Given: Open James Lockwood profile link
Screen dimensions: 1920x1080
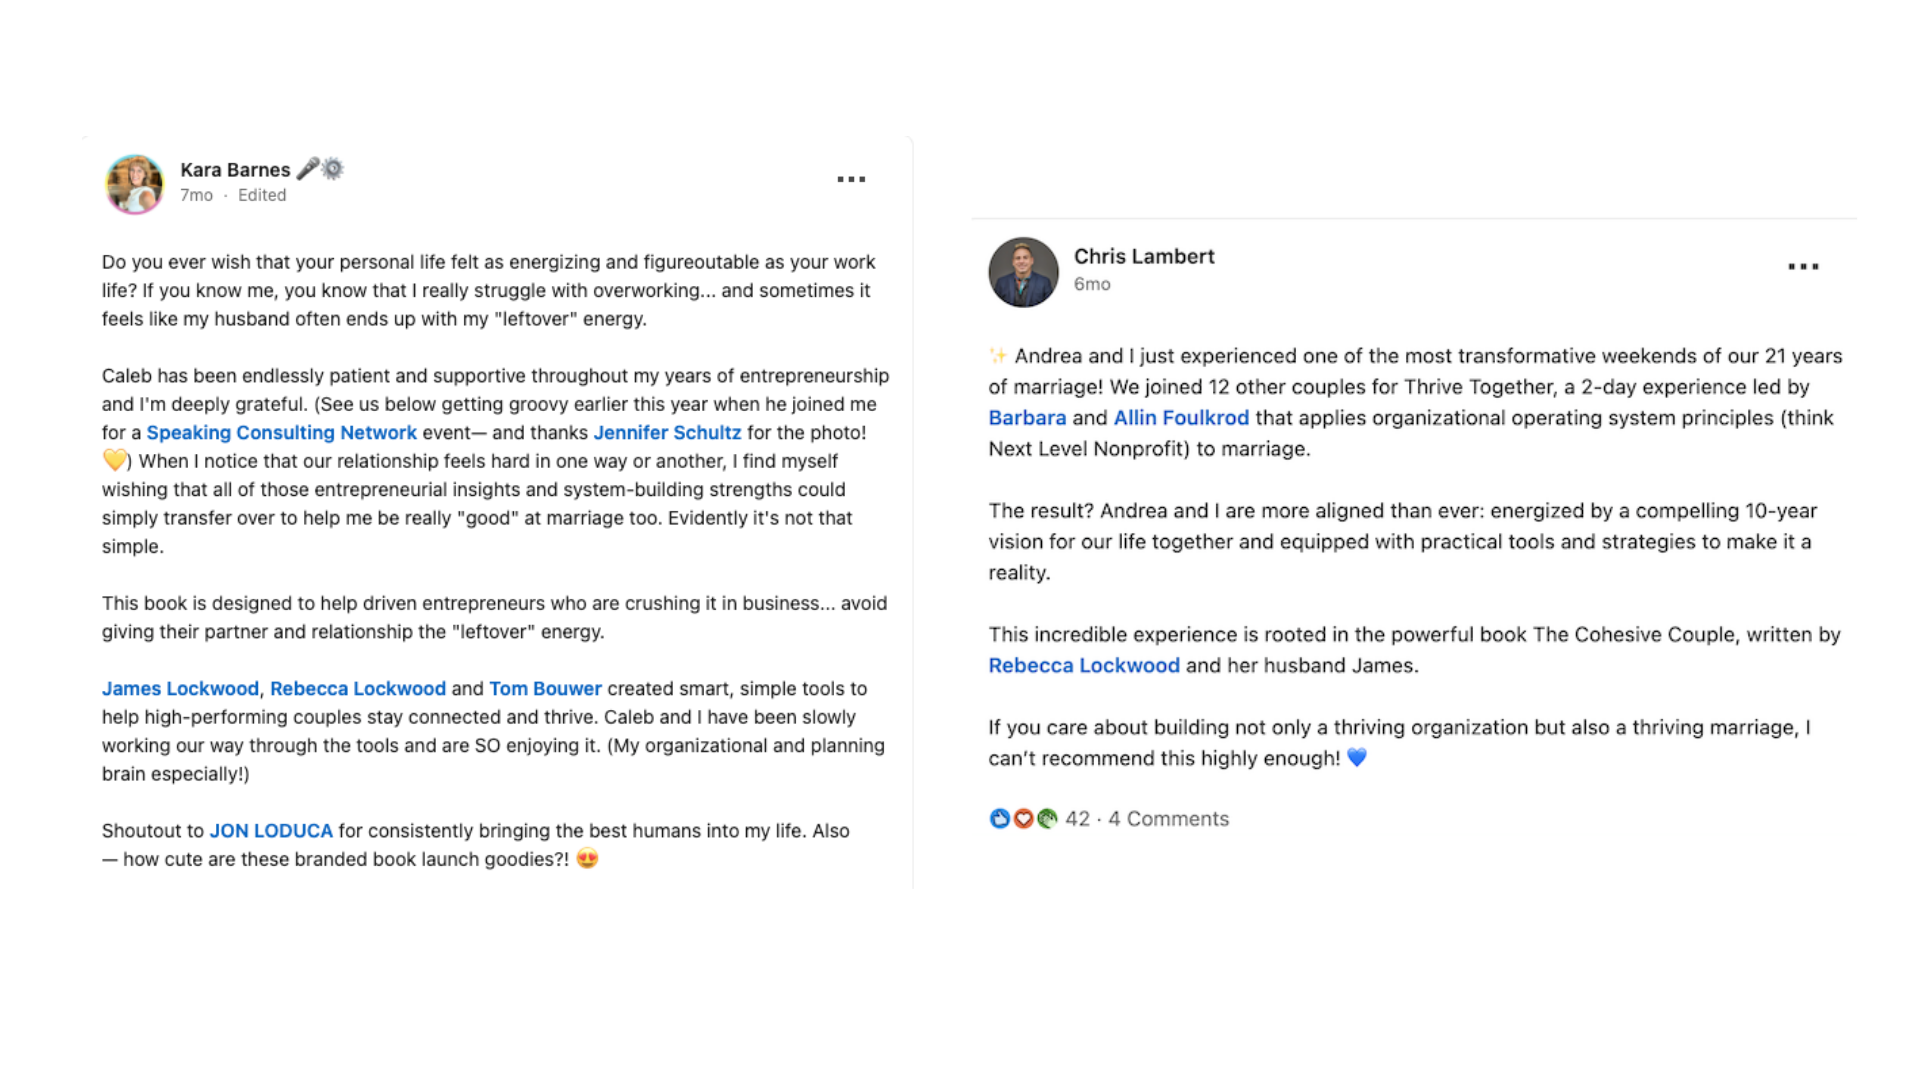Looking at the screenshot, I should click(180, 689).
